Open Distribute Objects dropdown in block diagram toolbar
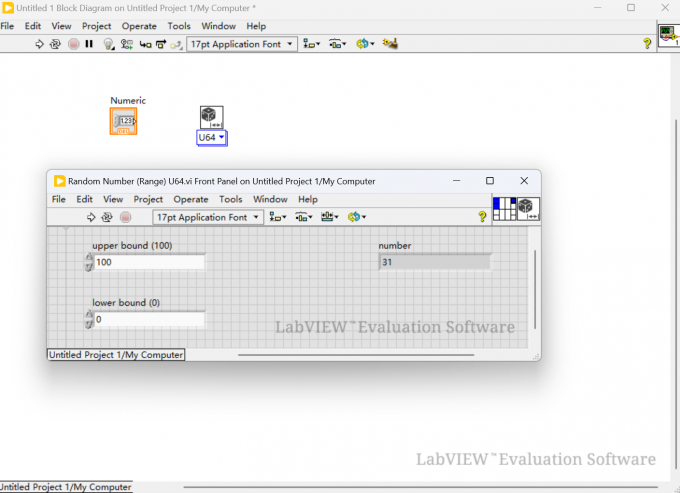The image size is (680, 493). tap(337, 44)
